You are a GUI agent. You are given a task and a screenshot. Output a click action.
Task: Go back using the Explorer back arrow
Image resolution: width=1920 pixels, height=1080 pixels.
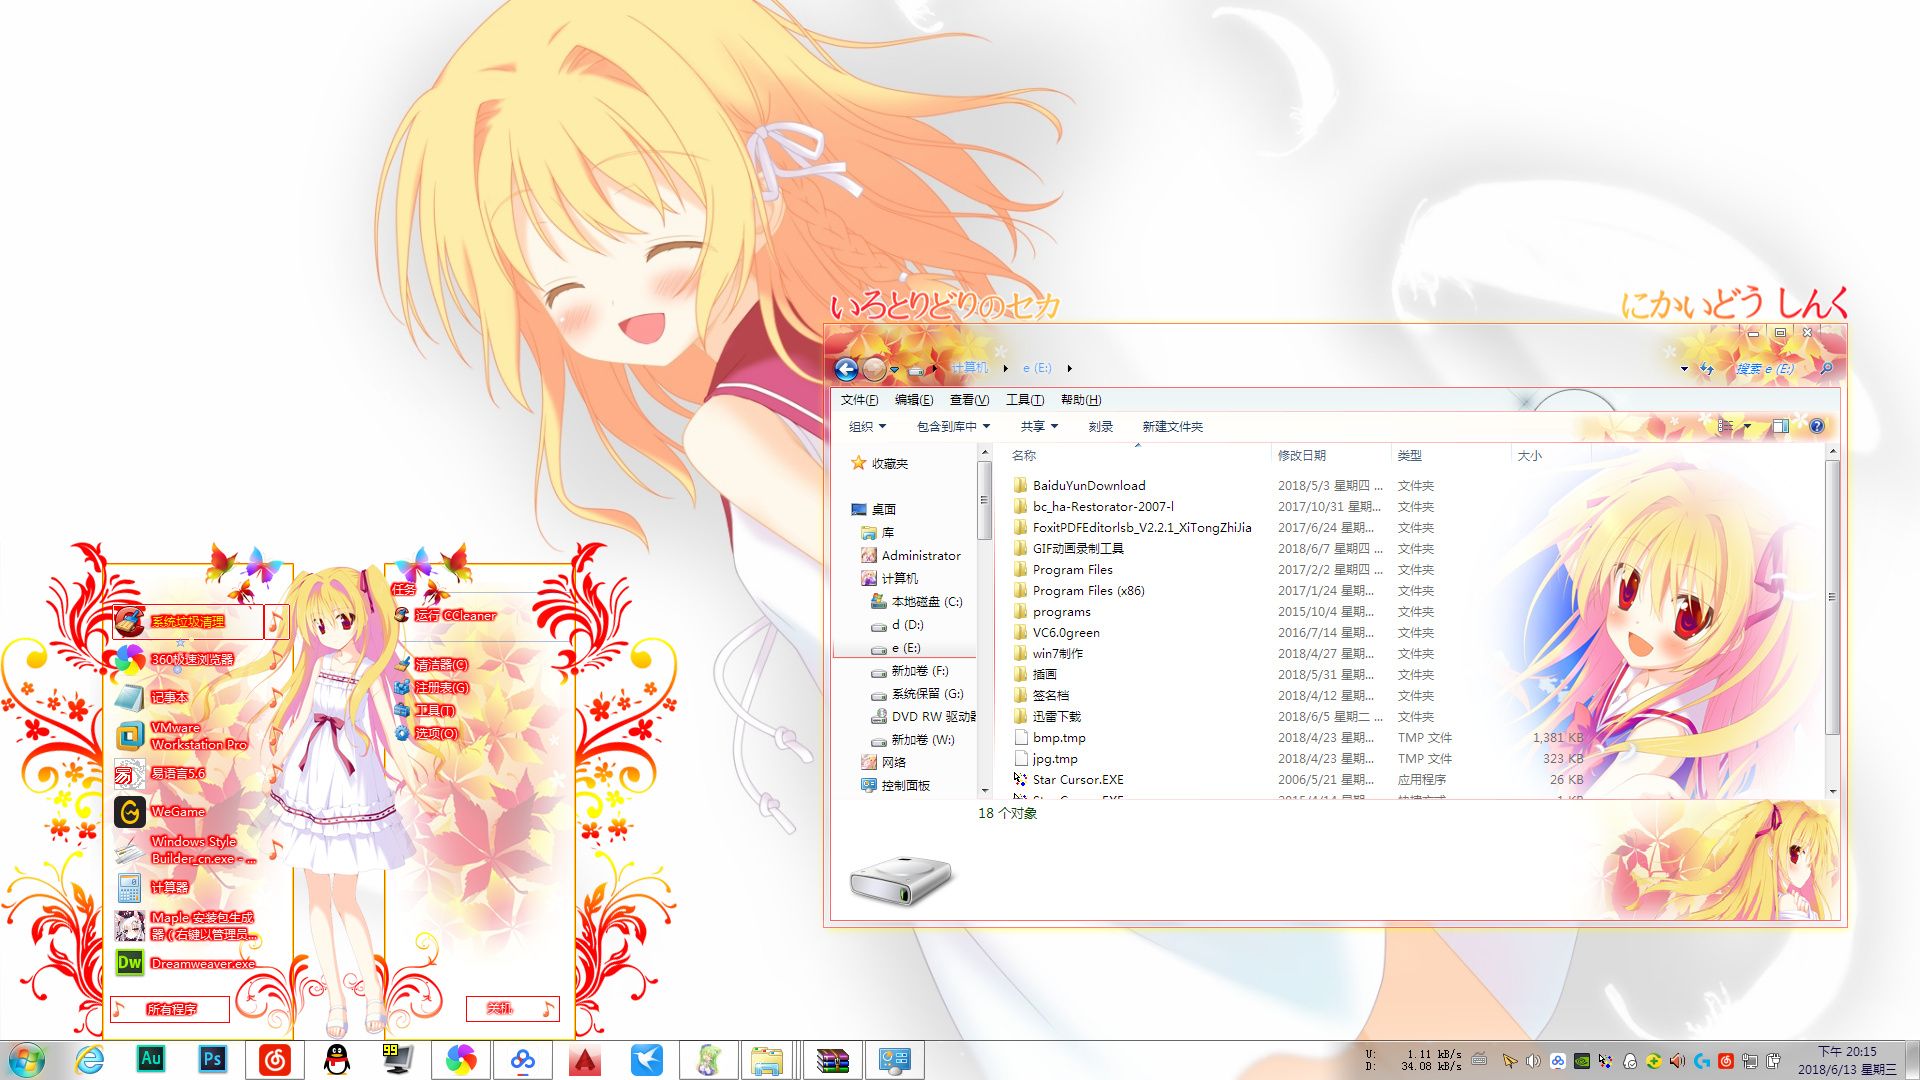[846, 369]
